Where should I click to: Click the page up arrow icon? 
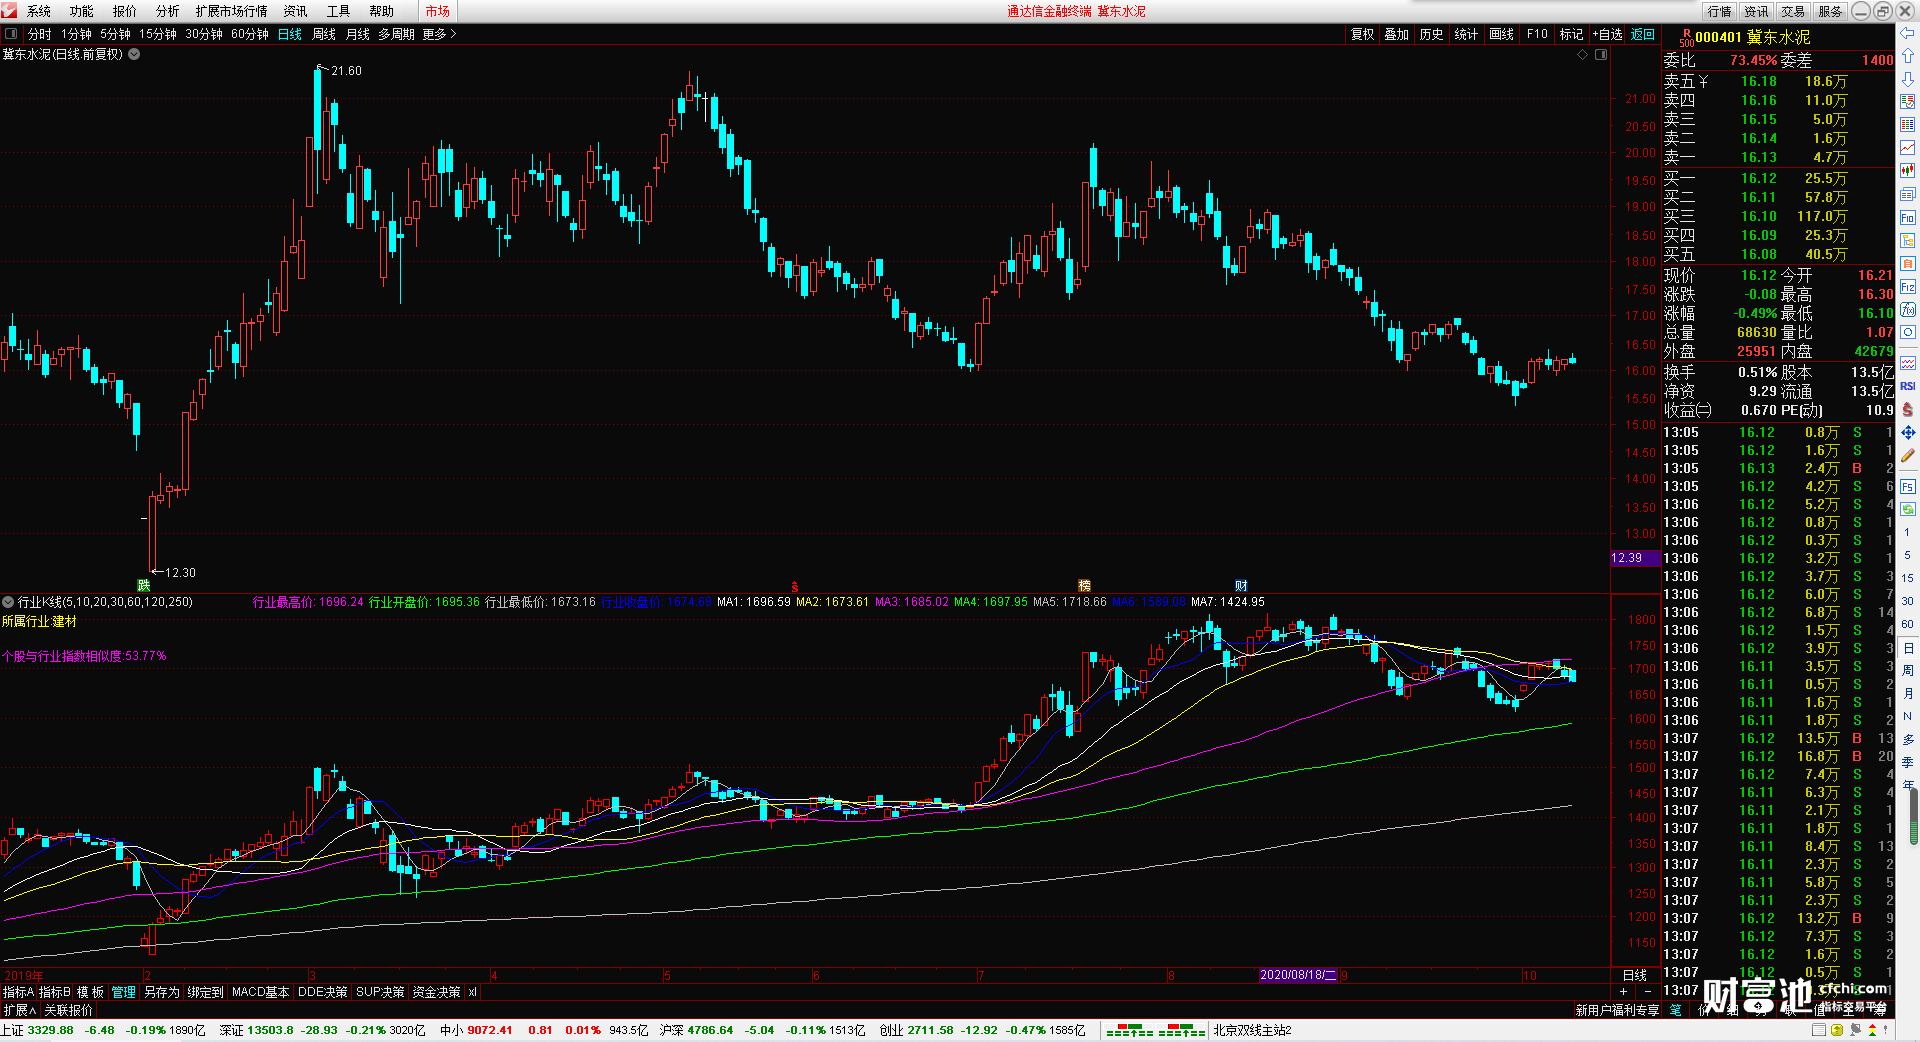point(1908,56)
